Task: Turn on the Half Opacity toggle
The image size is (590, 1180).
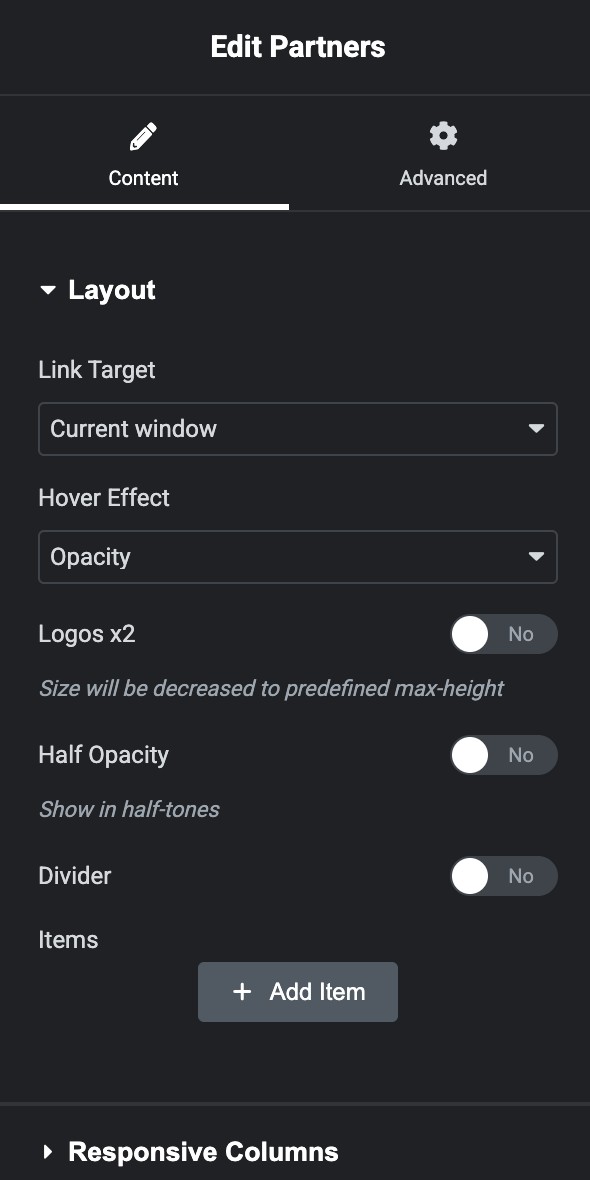Action: 503,755
